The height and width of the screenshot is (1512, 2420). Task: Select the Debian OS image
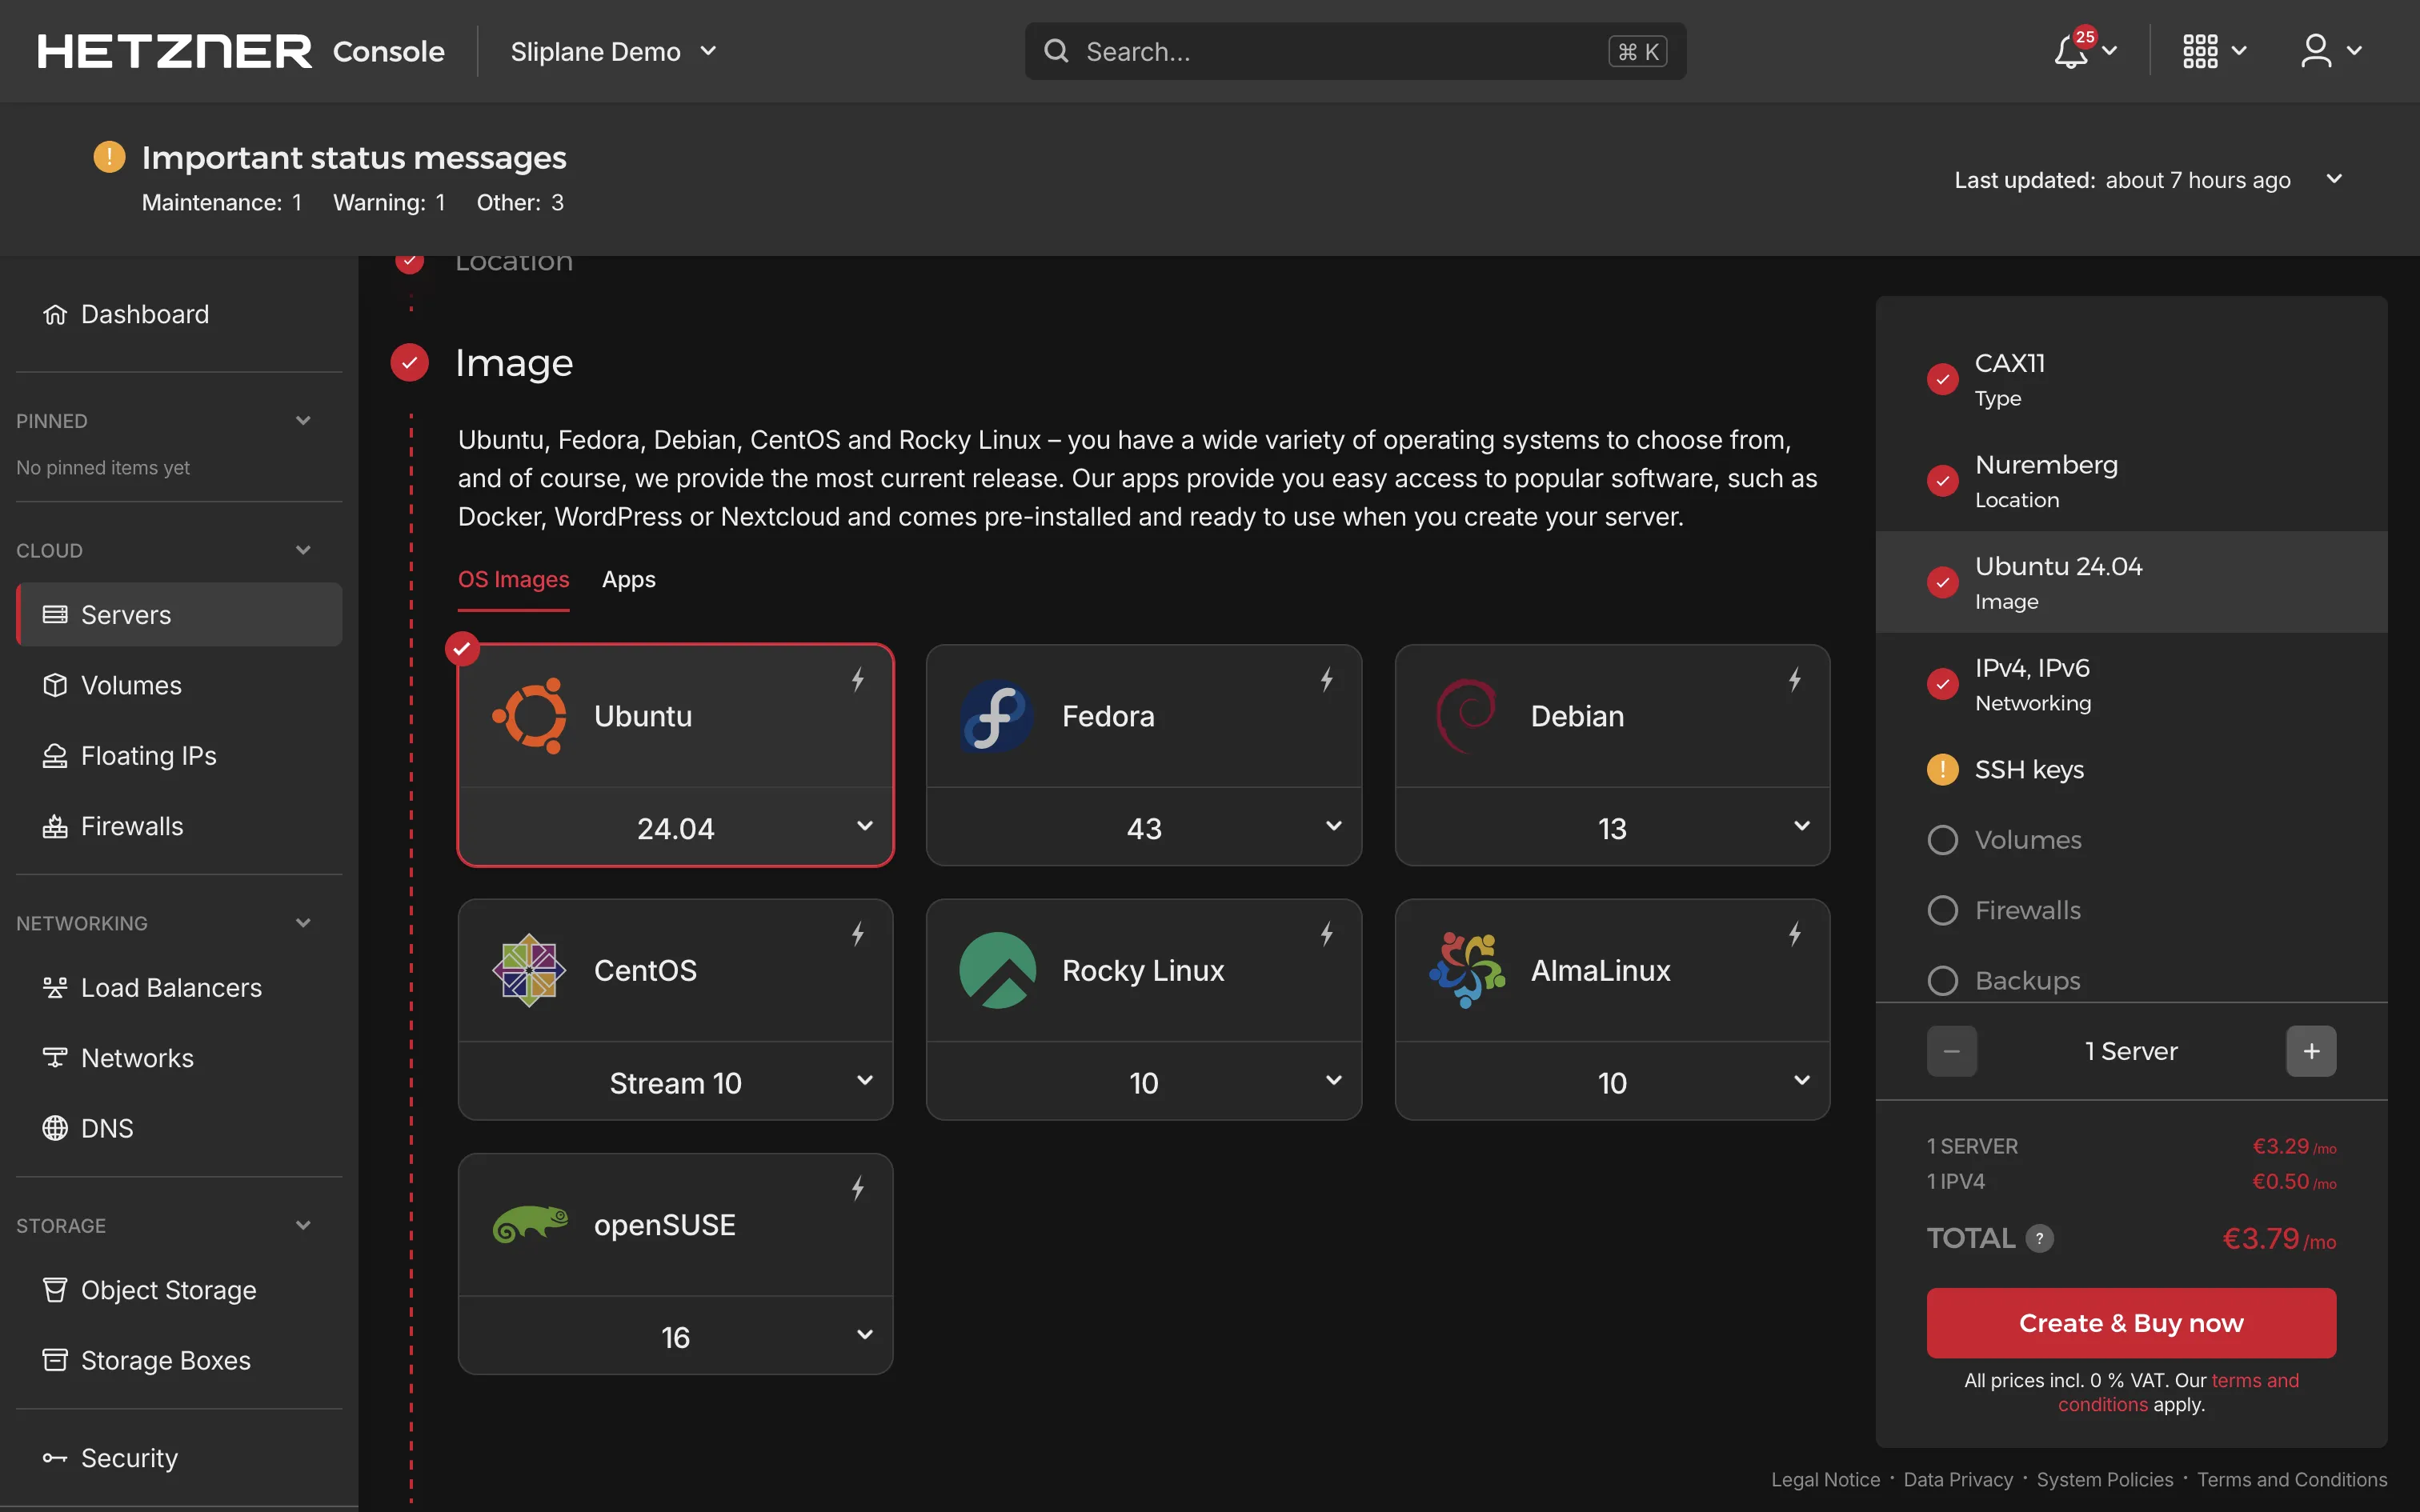pos(1611,715)
